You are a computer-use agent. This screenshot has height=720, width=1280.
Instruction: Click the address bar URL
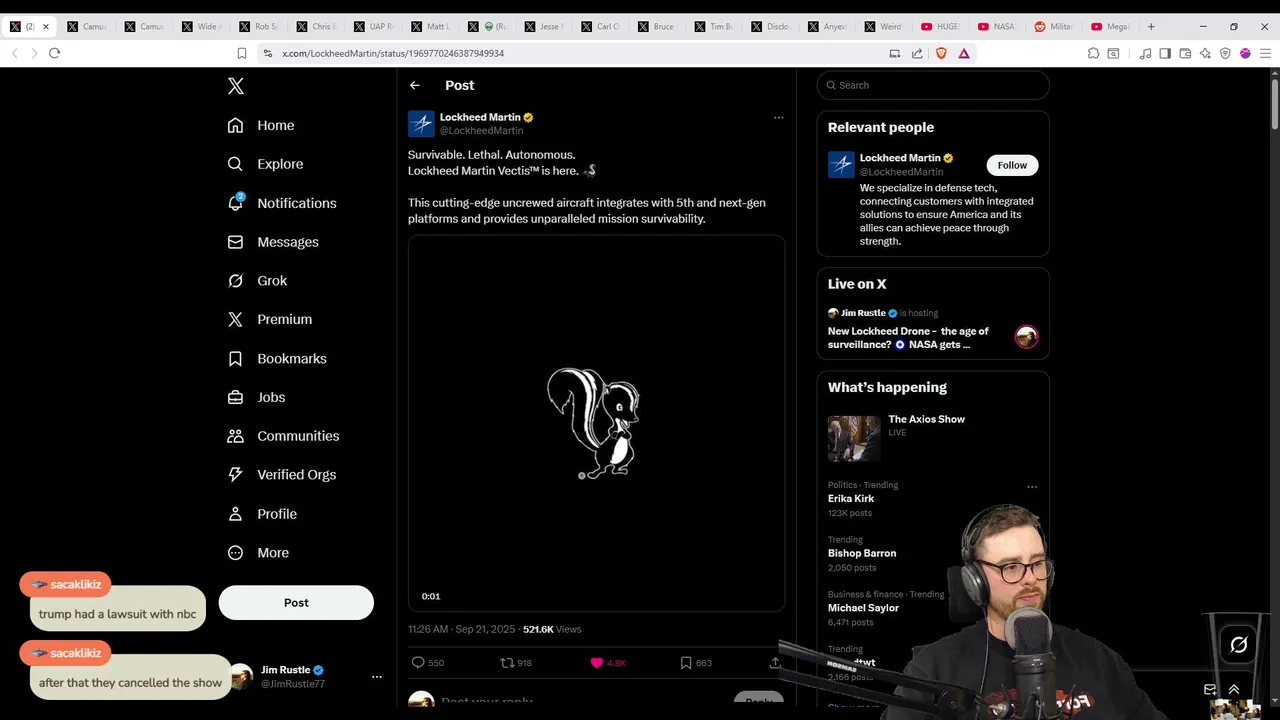[393, 53]
